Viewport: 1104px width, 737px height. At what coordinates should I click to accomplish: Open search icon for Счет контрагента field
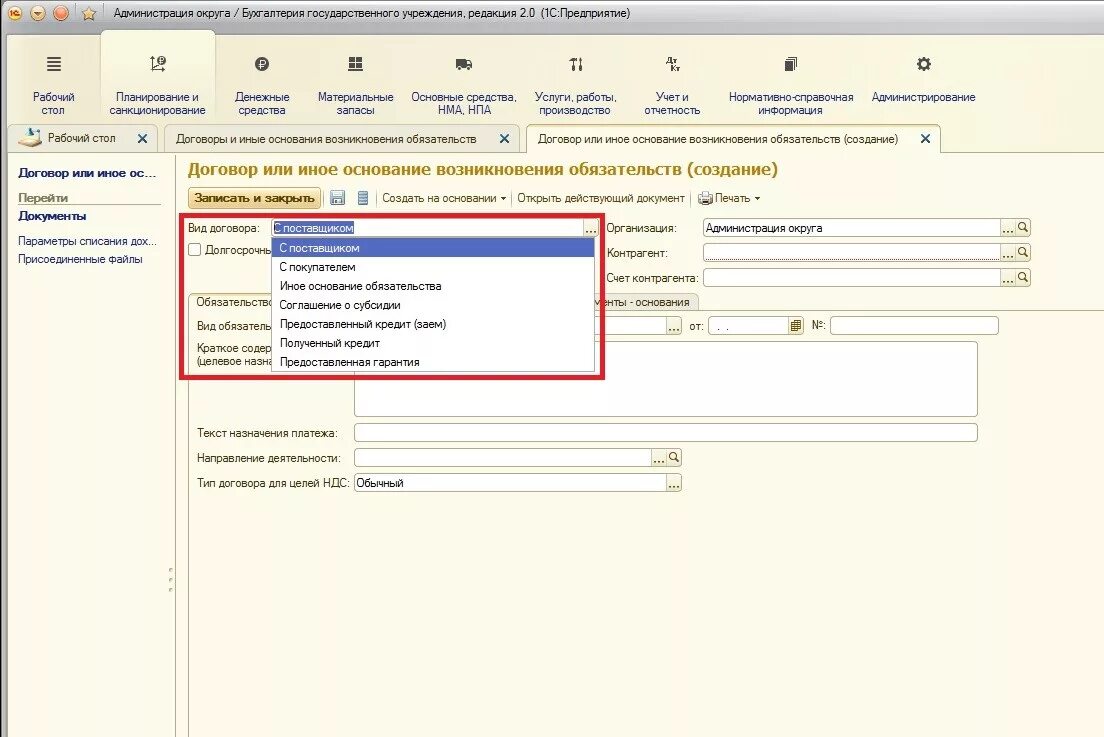[1023, 277]
